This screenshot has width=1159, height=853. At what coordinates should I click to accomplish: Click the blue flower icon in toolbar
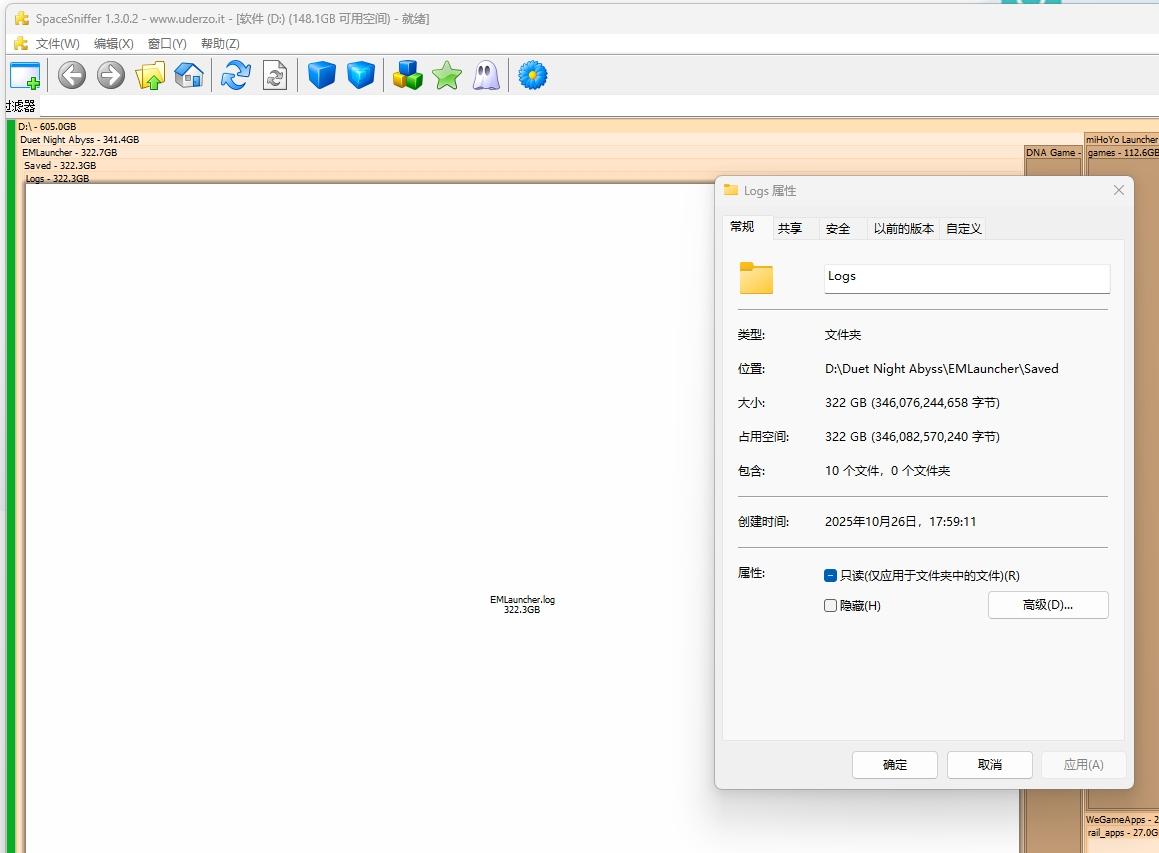point(533,76)
